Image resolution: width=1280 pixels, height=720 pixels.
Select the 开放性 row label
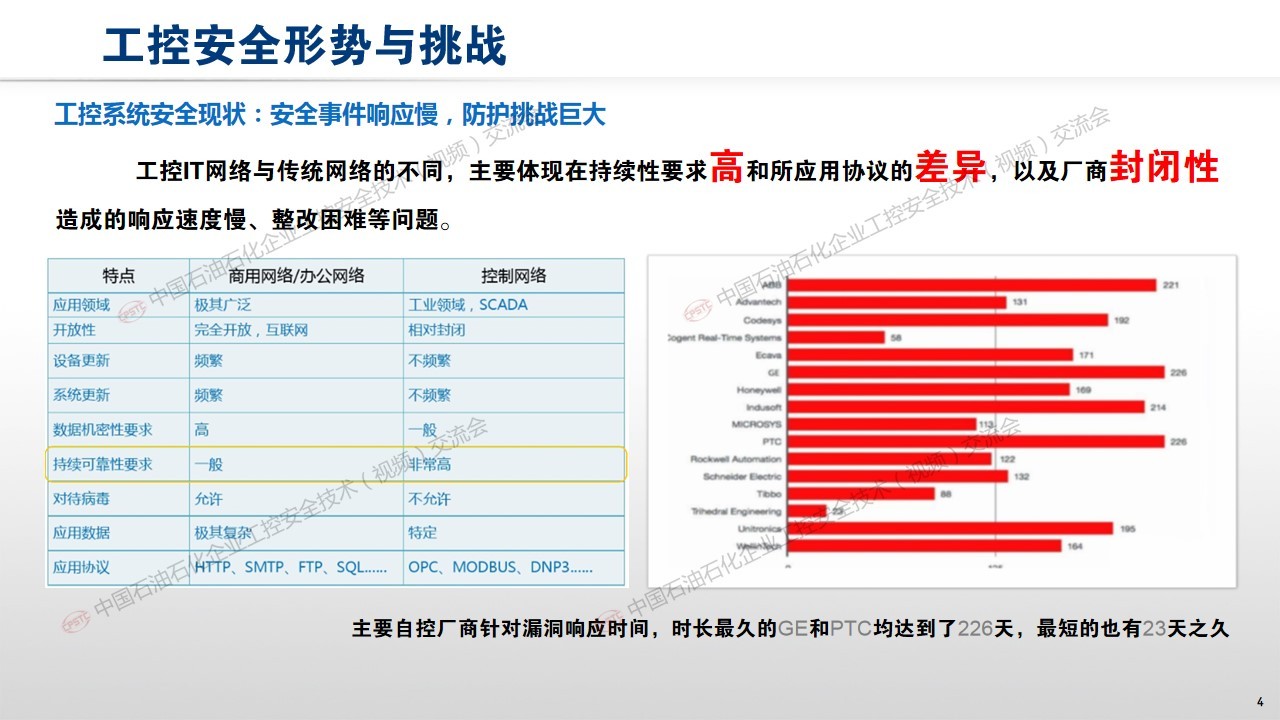coord(74,329)
